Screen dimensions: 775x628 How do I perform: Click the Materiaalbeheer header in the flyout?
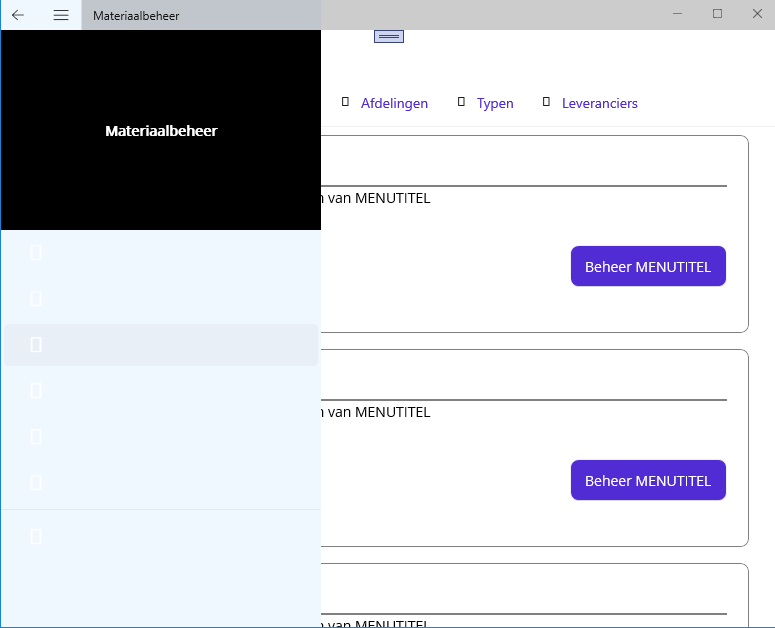tap(161, 131)
